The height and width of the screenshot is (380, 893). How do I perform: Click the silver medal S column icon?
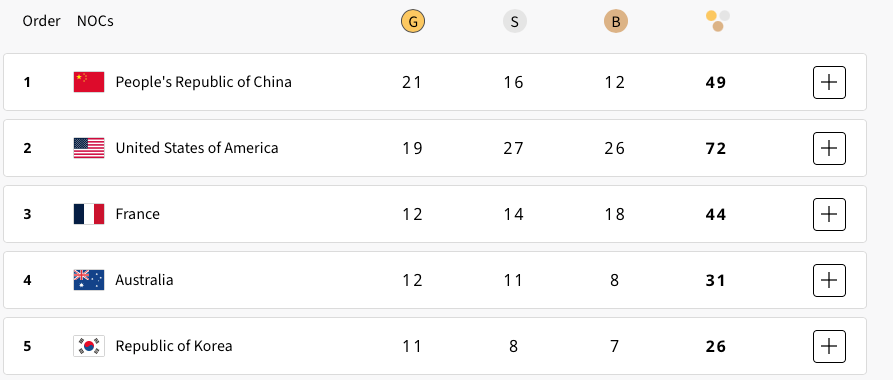tap(514, 22)
